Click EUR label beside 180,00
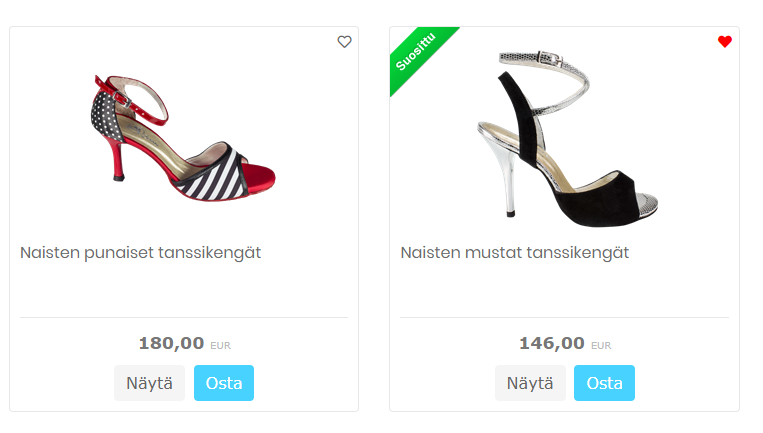 (221, 346)
